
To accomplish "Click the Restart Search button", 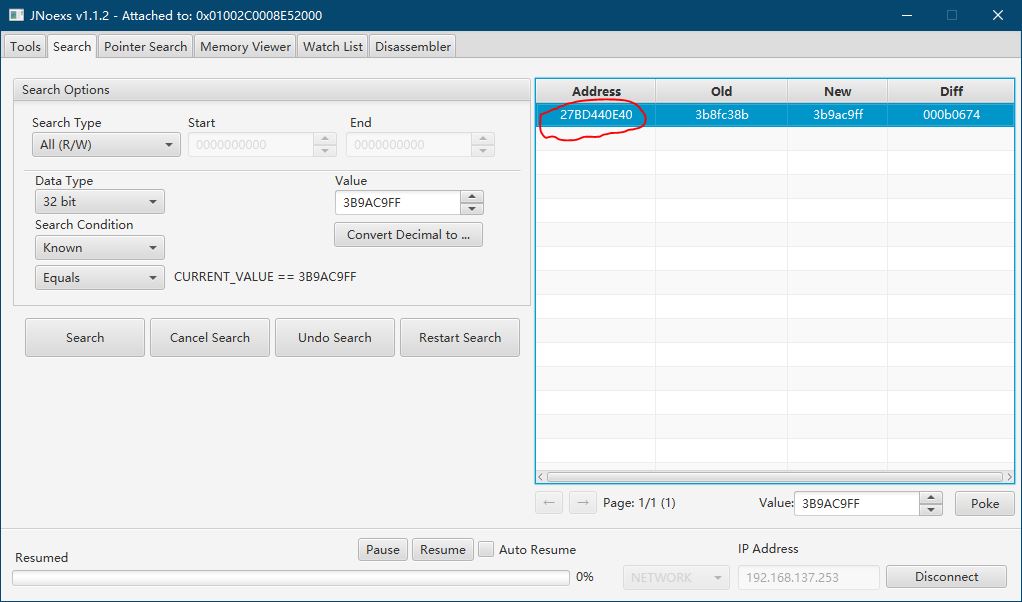I will [460, 337].
